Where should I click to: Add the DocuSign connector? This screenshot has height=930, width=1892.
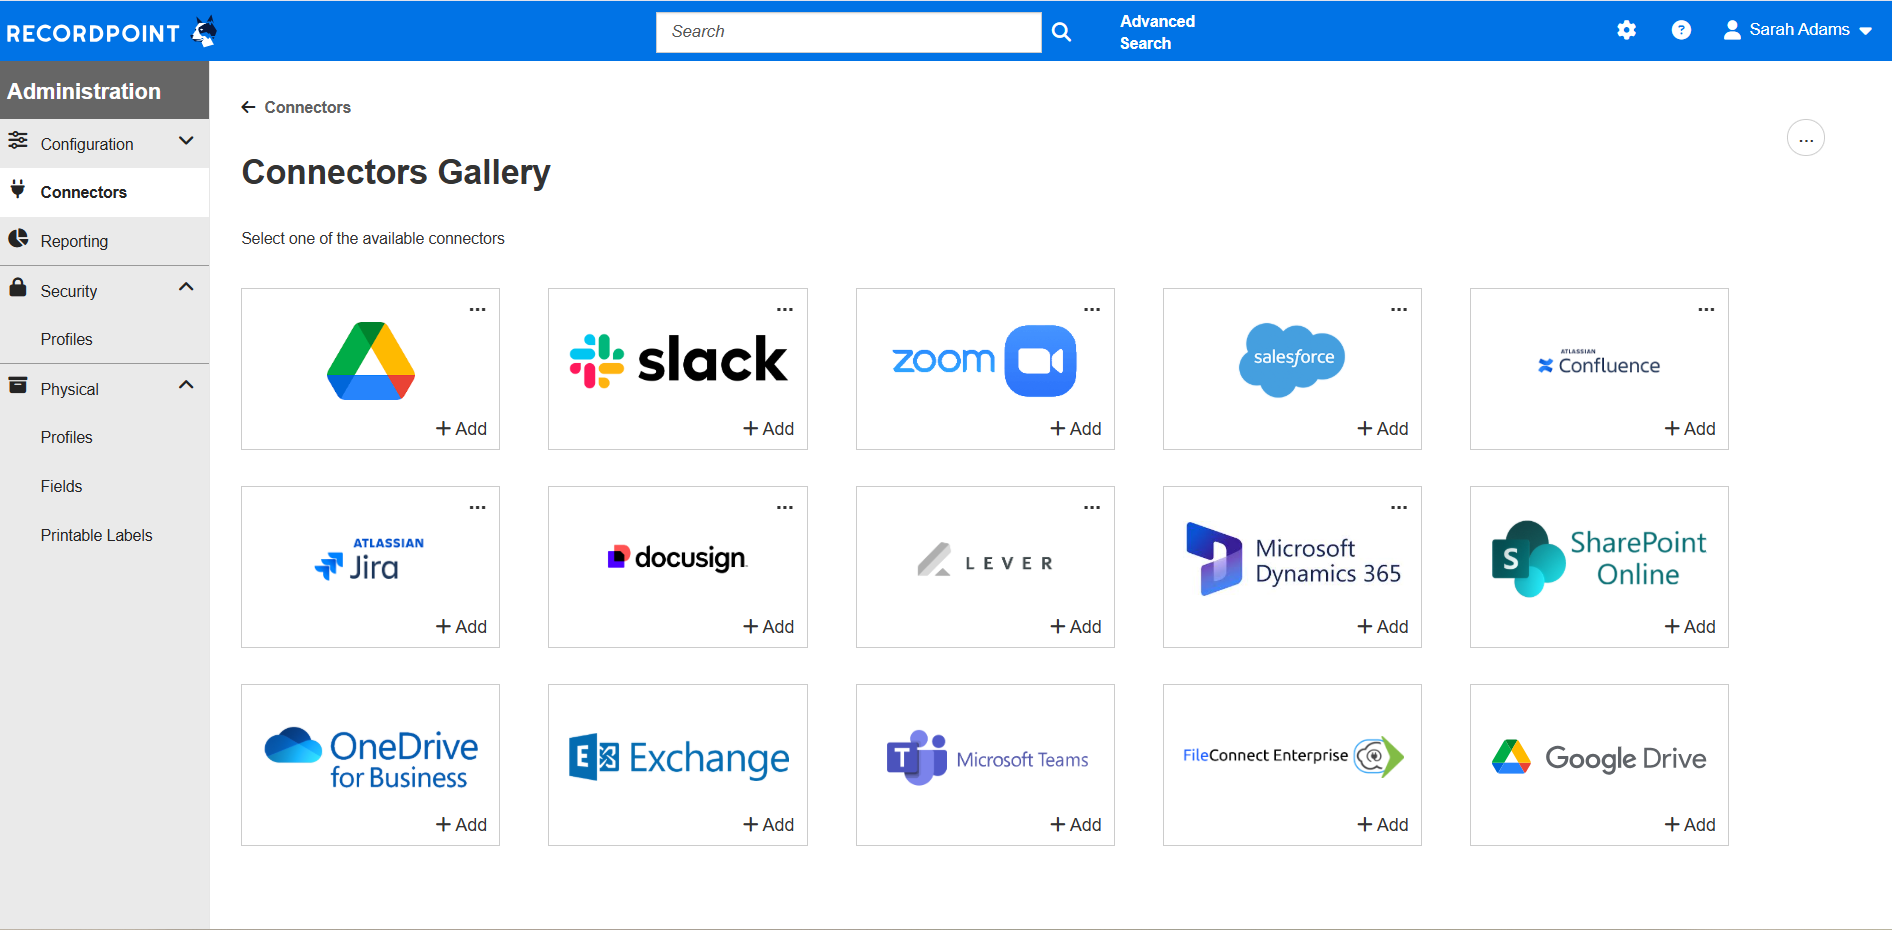pyautogui.click(x=768, y=627)
